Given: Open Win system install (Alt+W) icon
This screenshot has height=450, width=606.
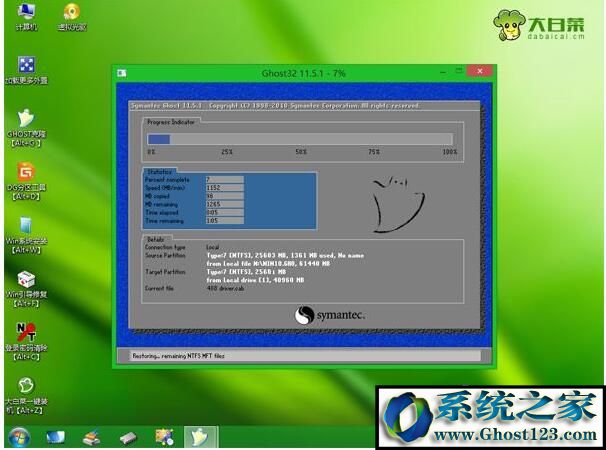Looking at the screenshot, I should pos(26,235).
